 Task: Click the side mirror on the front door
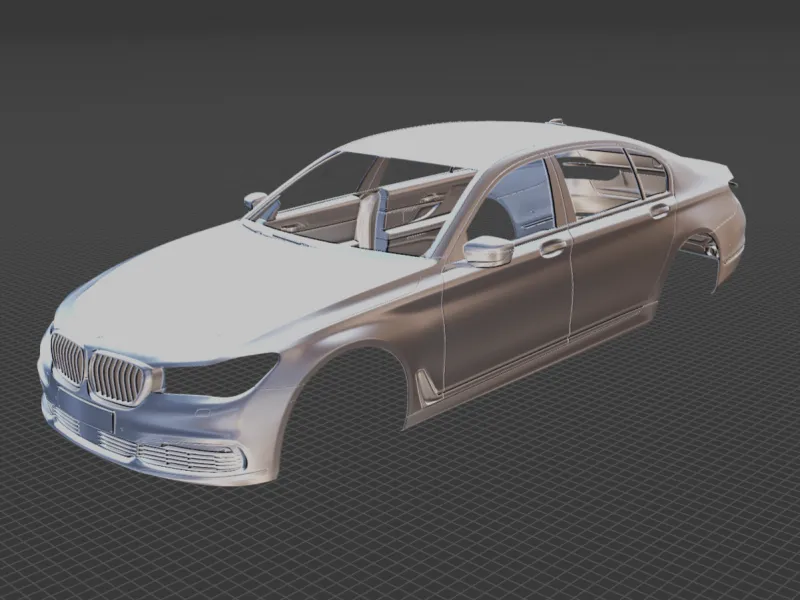[x=488, y=252]
